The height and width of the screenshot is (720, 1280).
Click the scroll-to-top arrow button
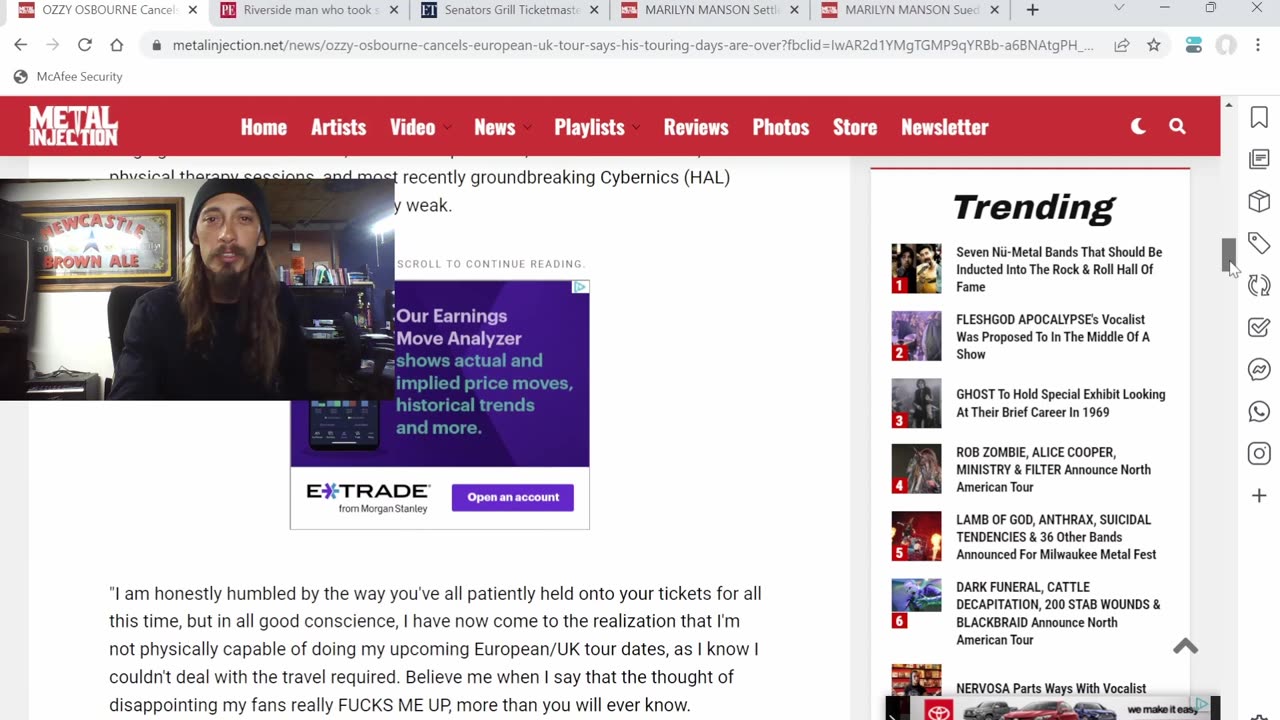pos(1185,646)
